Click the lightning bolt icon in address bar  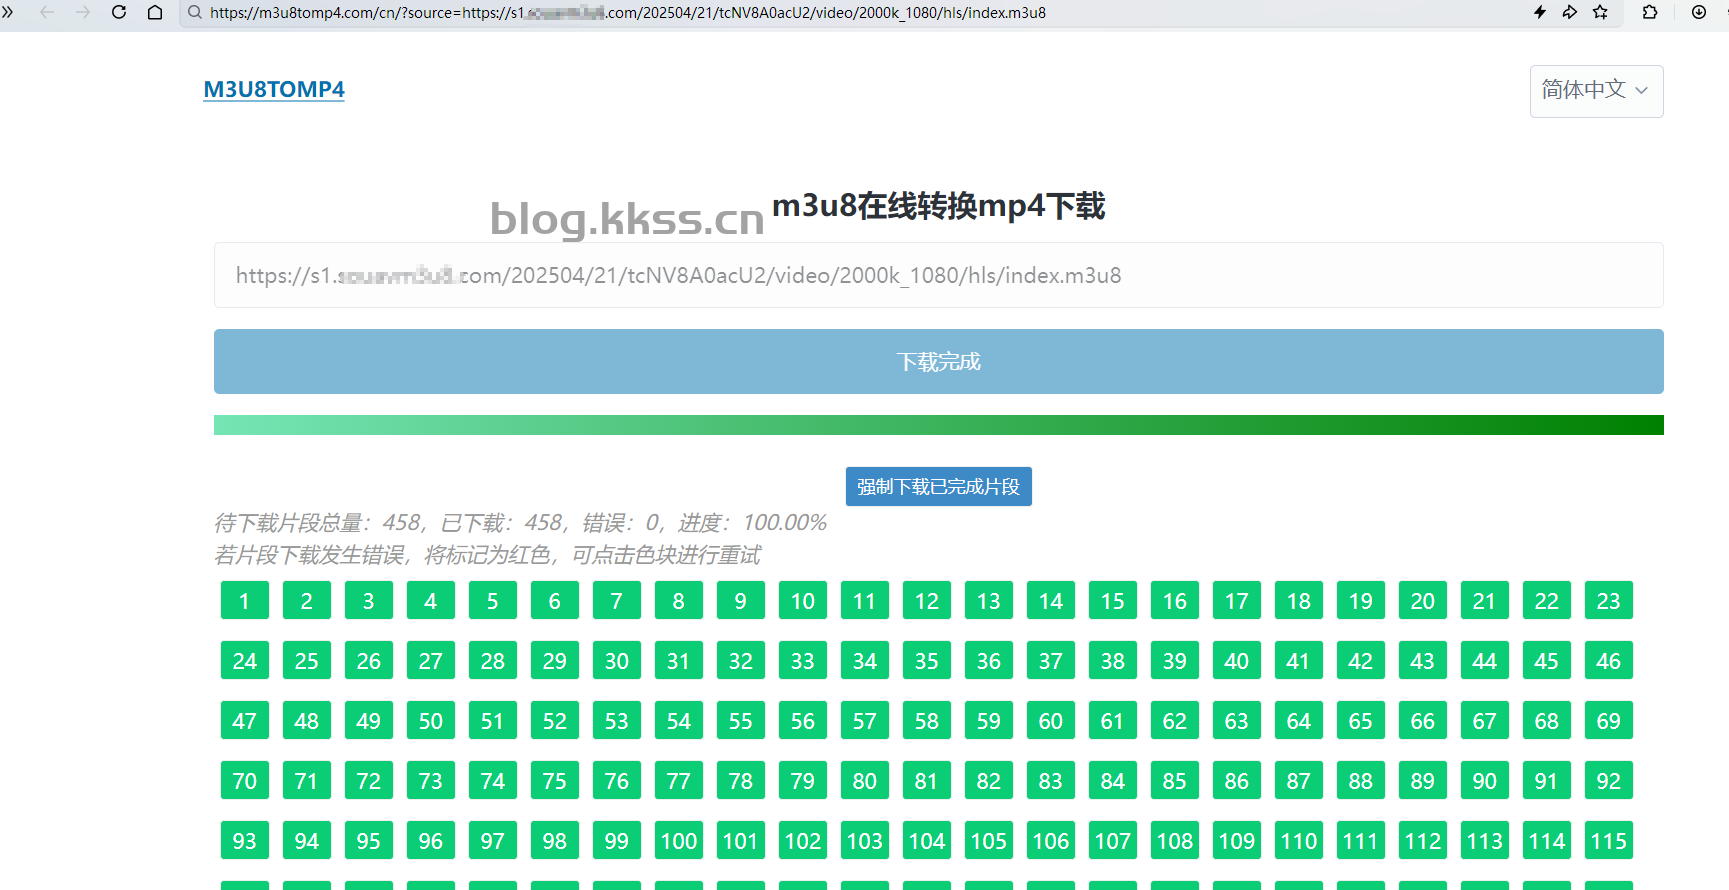[x=1540, y=13]
